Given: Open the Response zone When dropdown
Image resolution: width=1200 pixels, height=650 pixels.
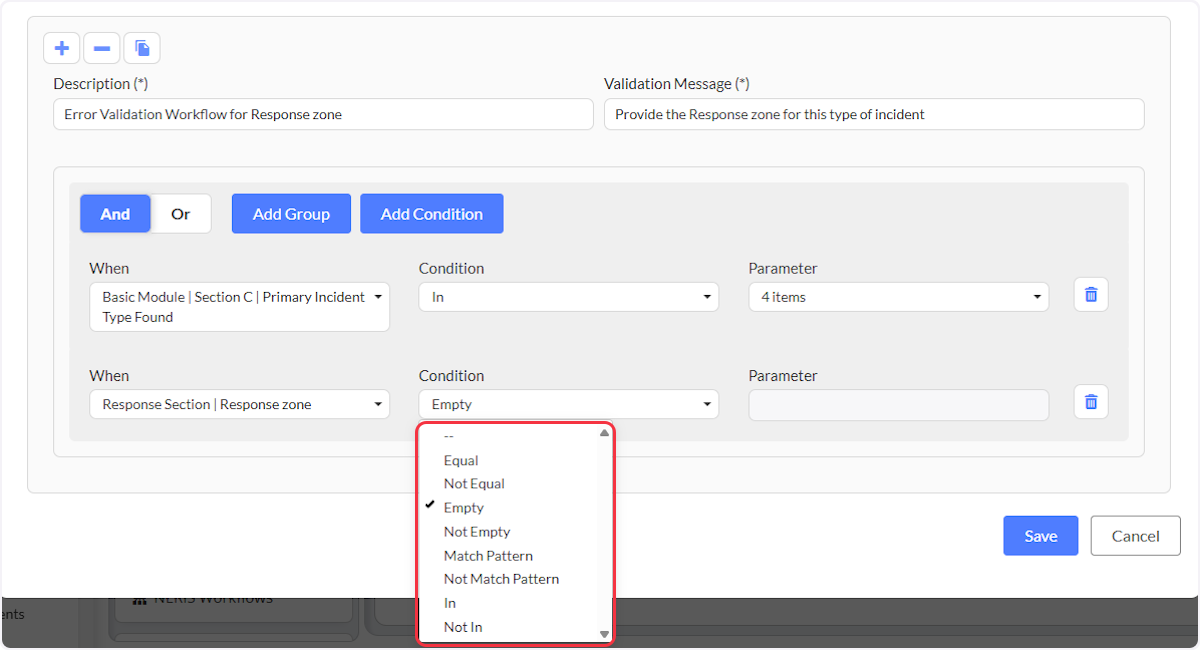Looking at the screenshot, I should (x=239, y=404).
